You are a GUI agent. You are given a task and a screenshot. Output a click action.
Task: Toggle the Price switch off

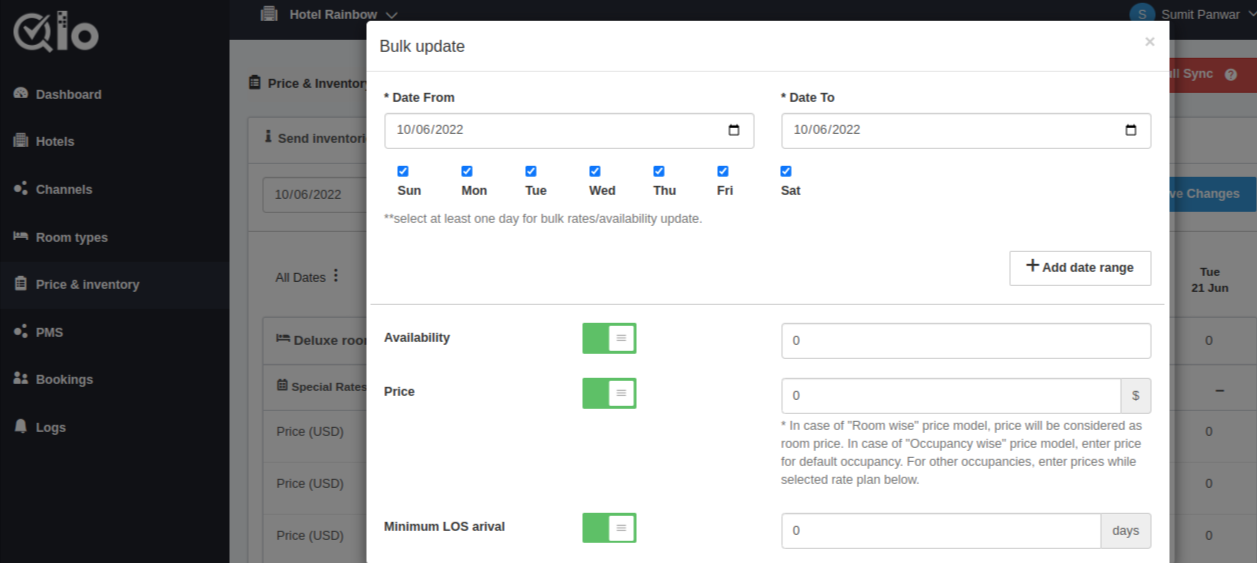pos(609,393)
